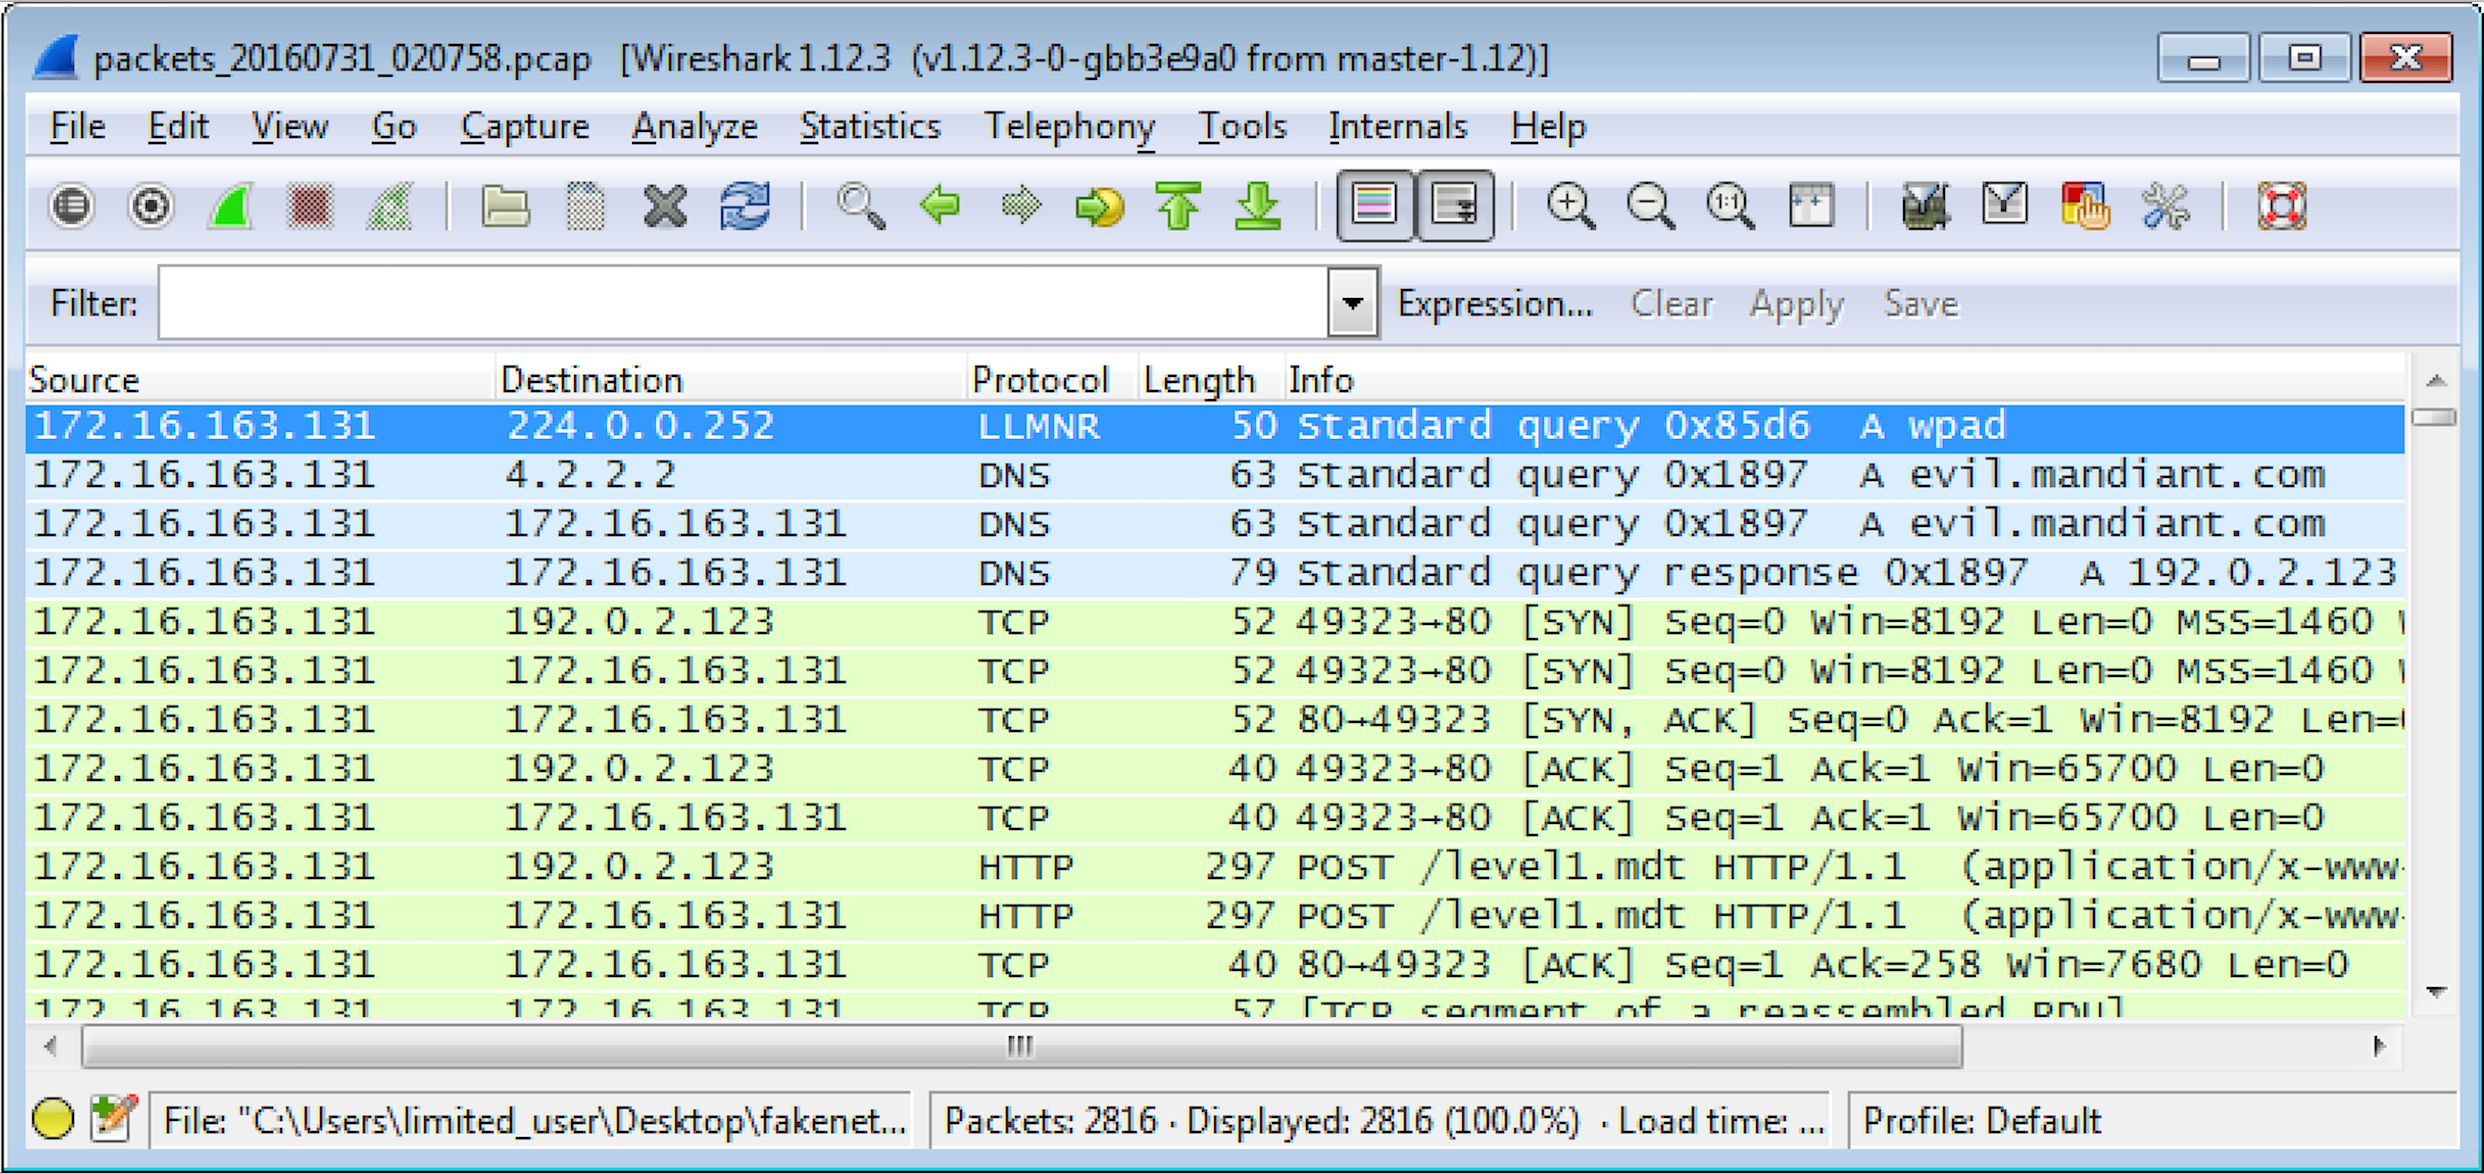Click the Filter: label button
Viewport: 2484px width, 1174px height.
click(94, 303)
